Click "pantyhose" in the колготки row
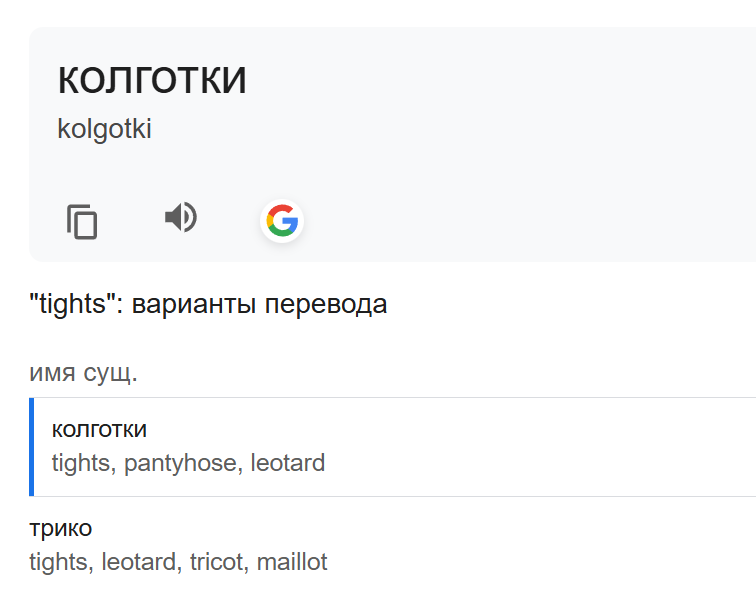This screenshot has height=591, width=756. (180, 463)
